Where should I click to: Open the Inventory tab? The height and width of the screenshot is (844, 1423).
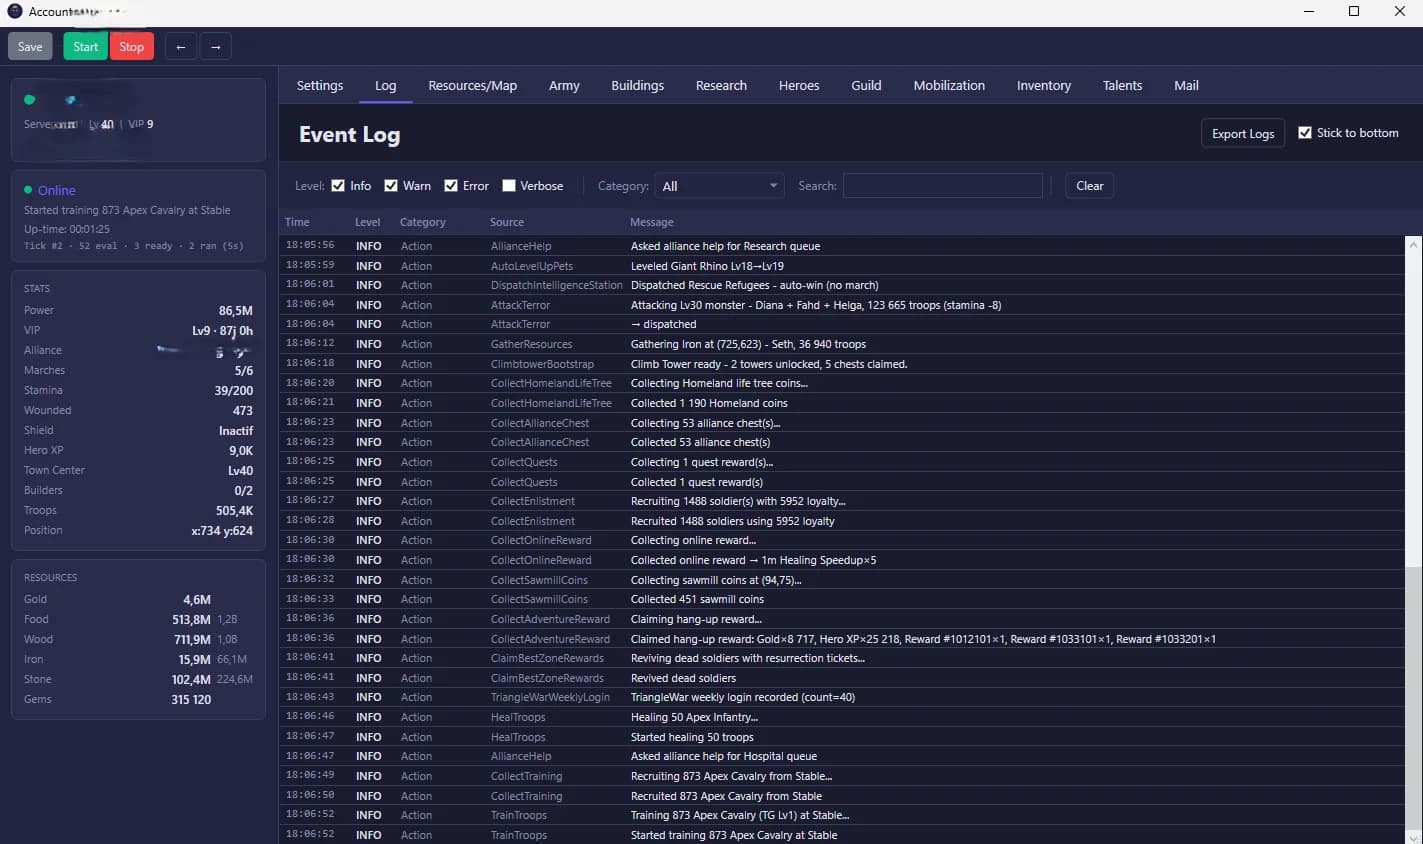coord(1043,85)
